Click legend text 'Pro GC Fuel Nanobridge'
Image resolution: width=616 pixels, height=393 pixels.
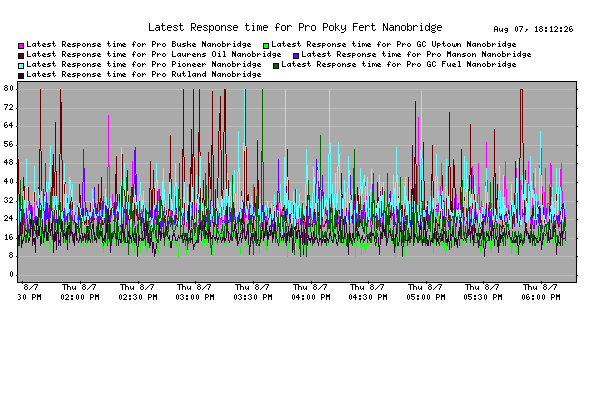(x=461, y=64)
